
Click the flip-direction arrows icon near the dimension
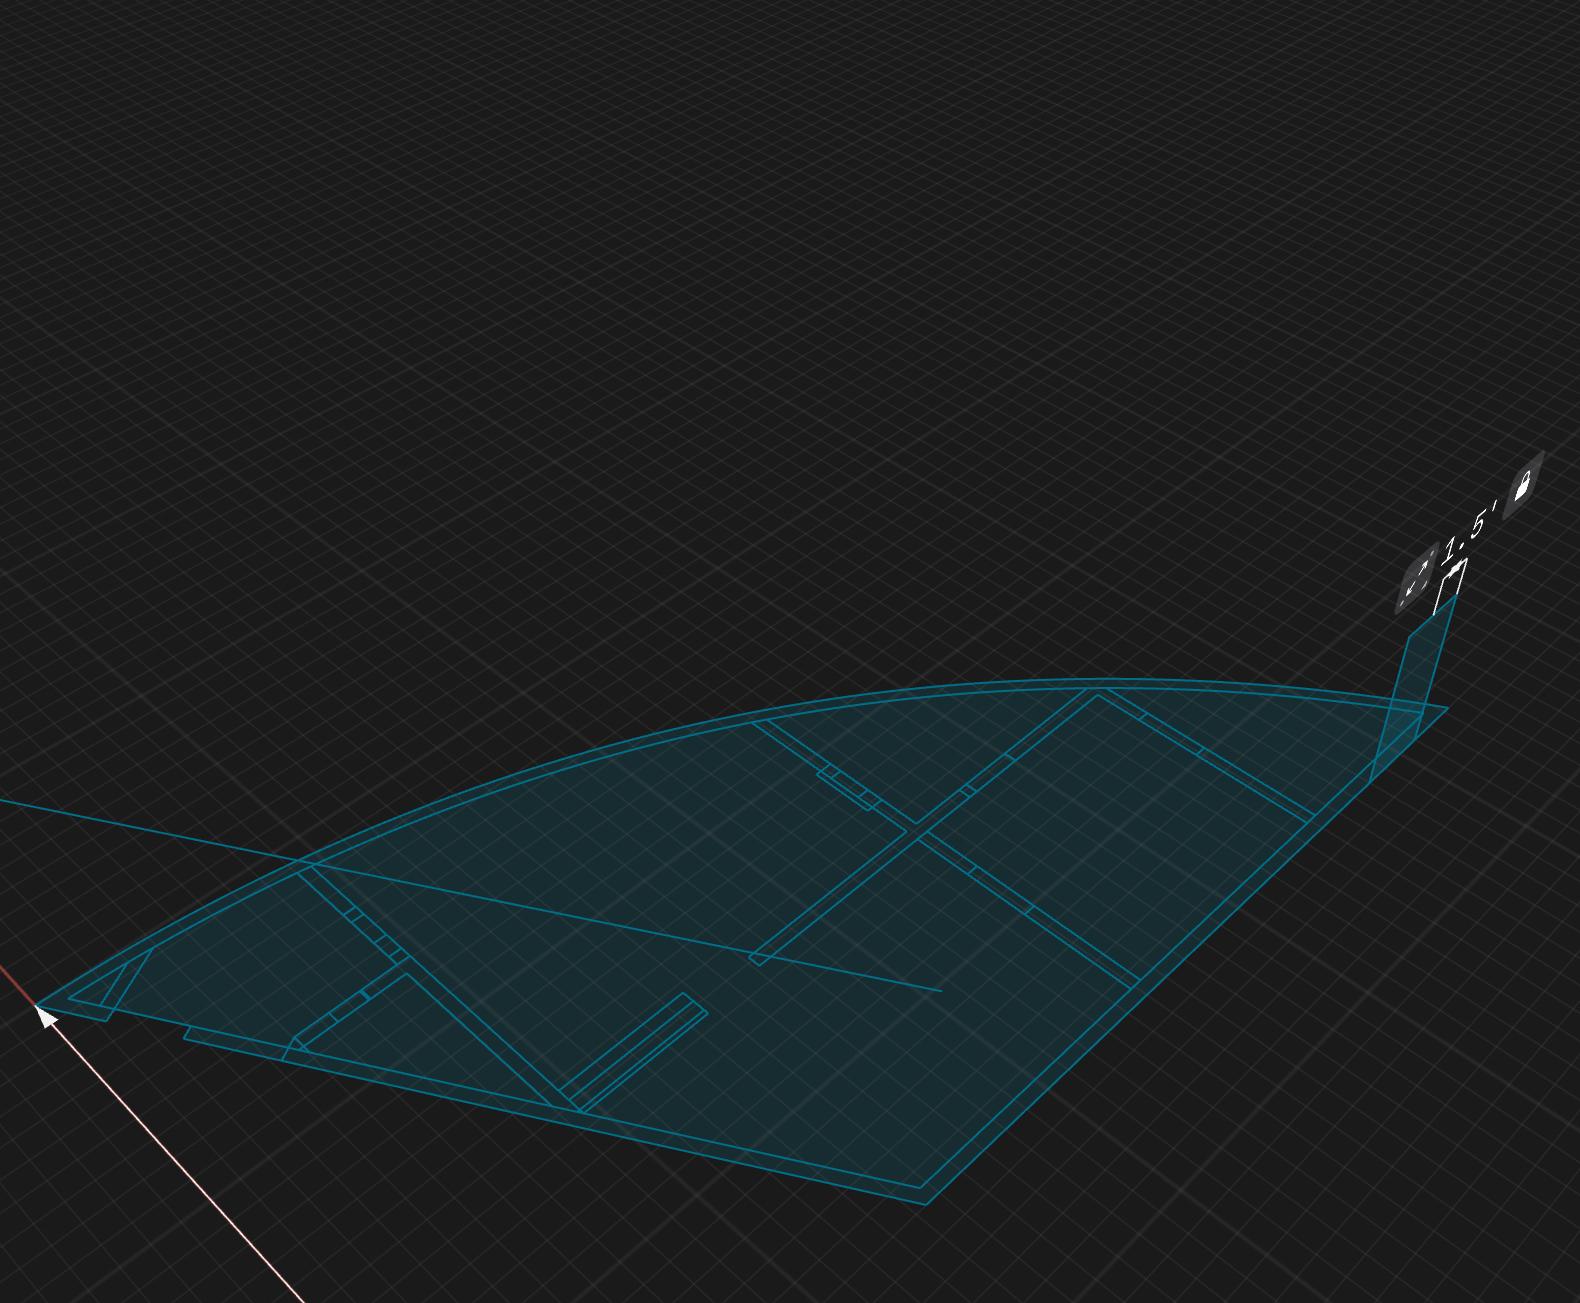click(x=1417, y=578)
